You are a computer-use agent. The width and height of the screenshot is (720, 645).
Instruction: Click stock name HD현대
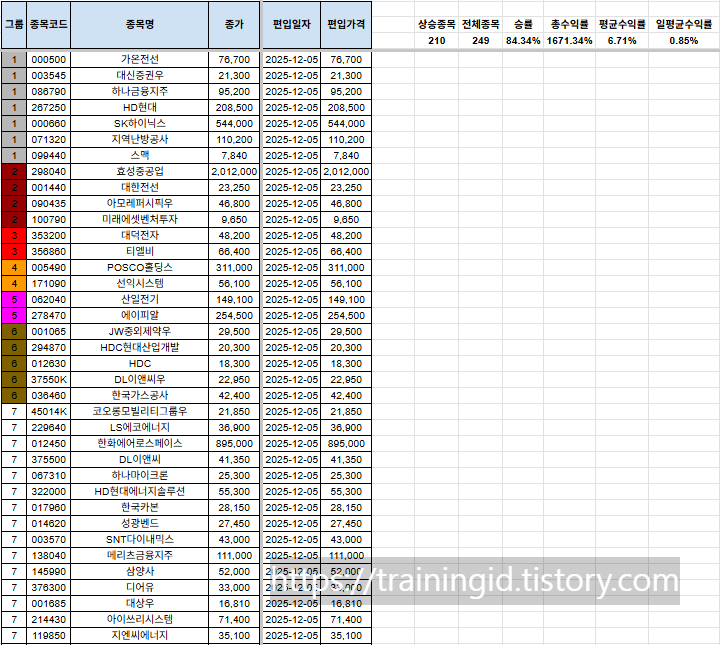[140, 108]
